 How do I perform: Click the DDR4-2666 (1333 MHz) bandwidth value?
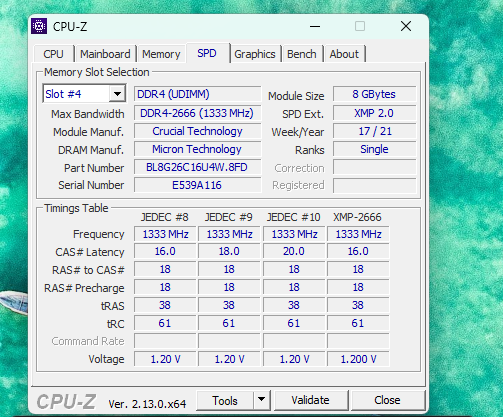(197, 113)
